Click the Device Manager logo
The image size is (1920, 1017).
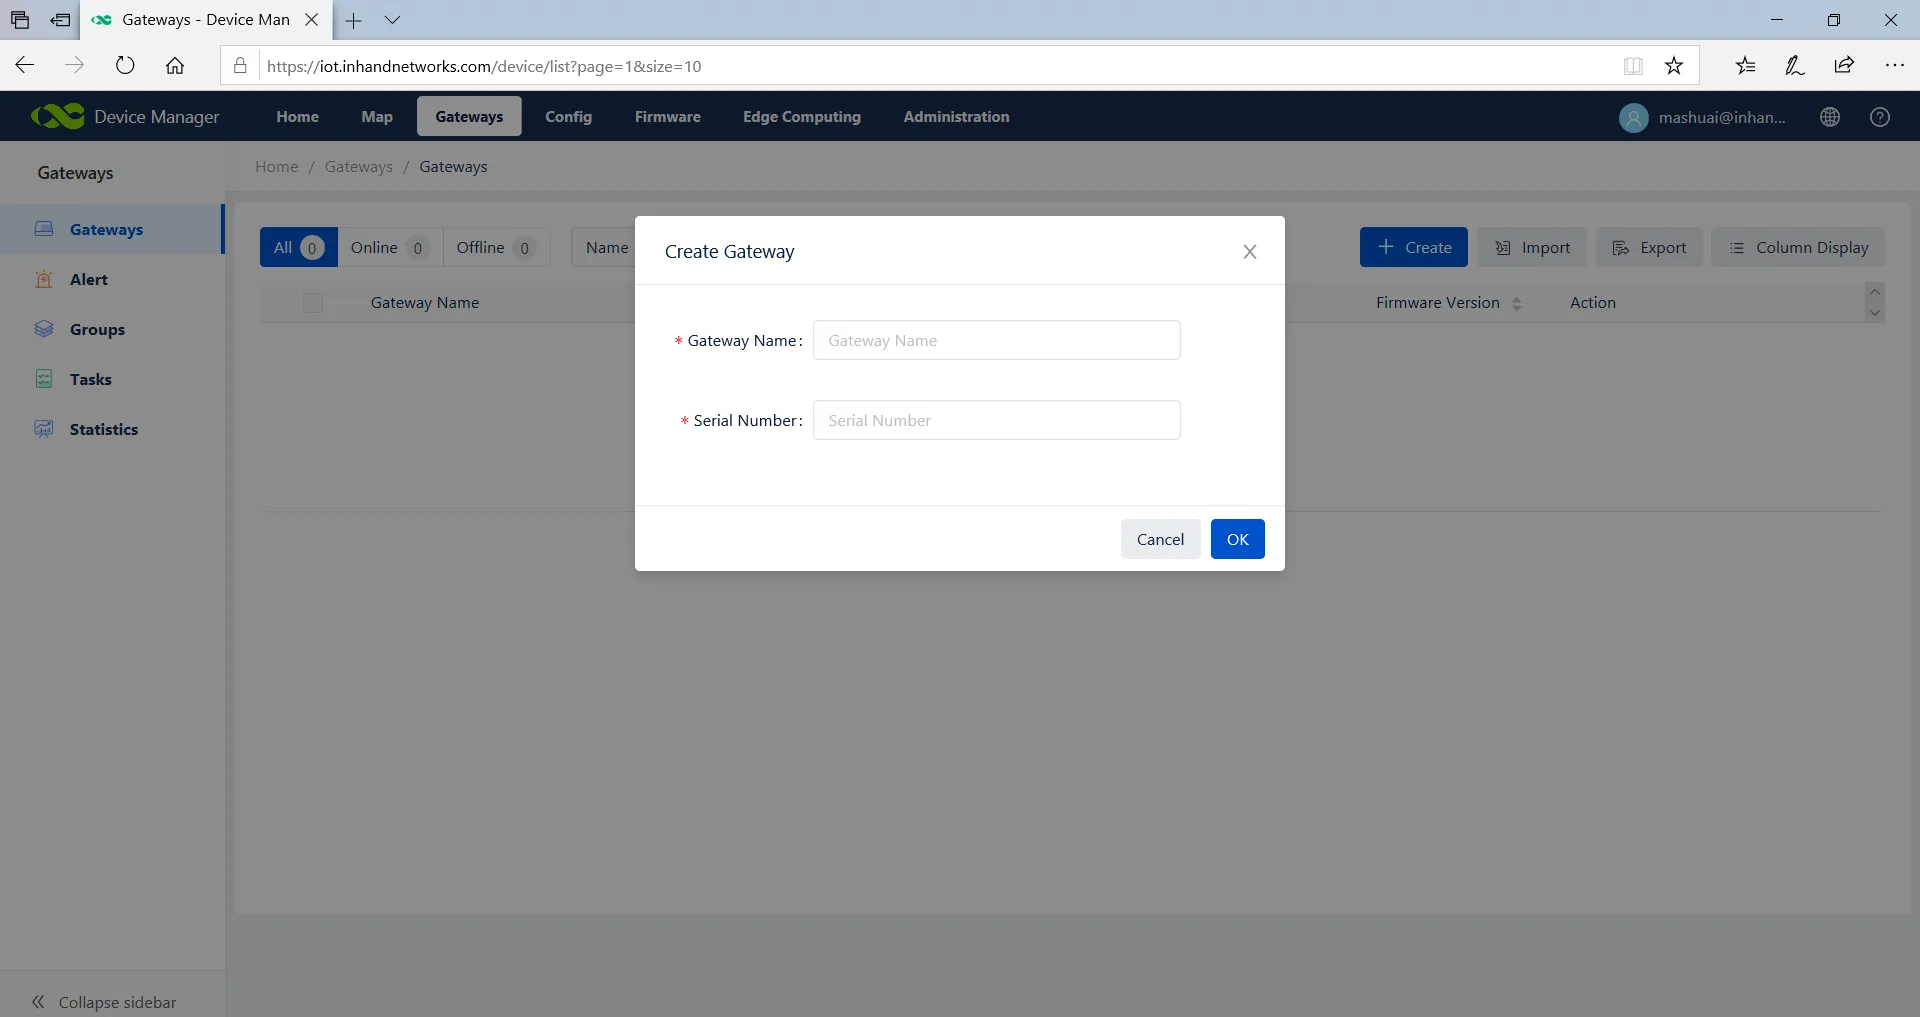tap(125, 116)
